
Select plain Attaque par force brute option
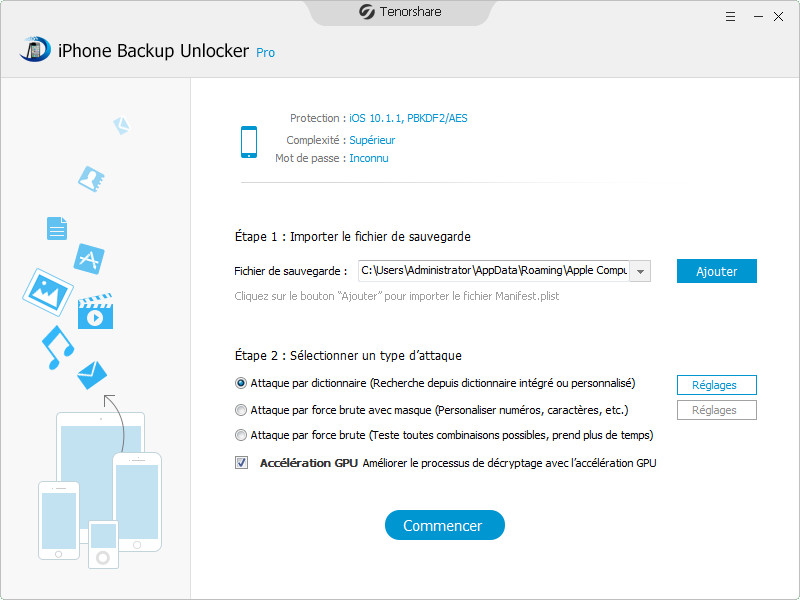click(241, 435)
